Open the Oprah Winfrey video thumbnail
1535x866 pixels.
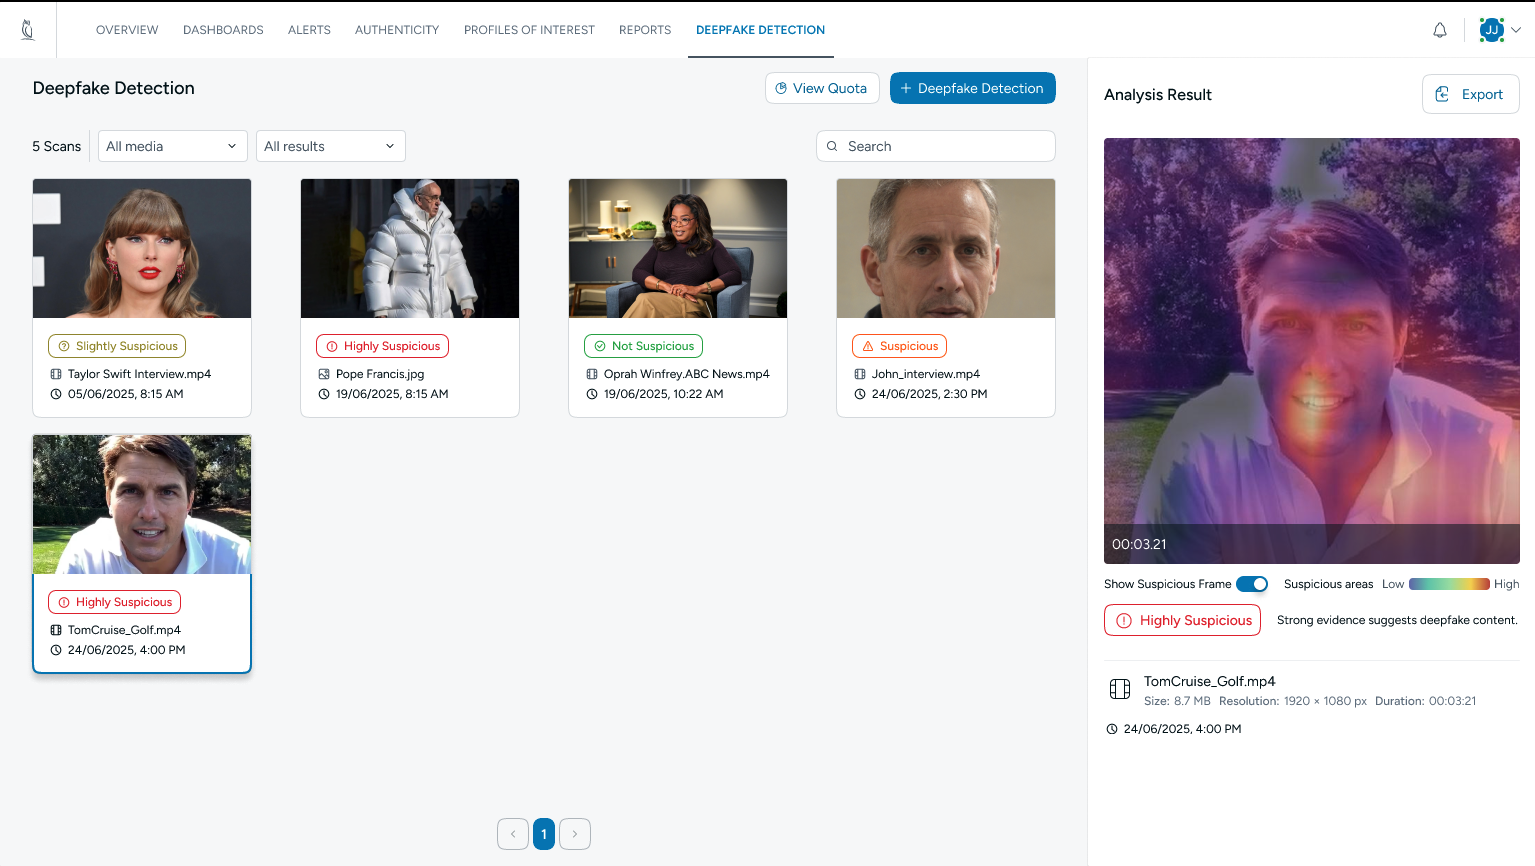[x=678, y=248]
